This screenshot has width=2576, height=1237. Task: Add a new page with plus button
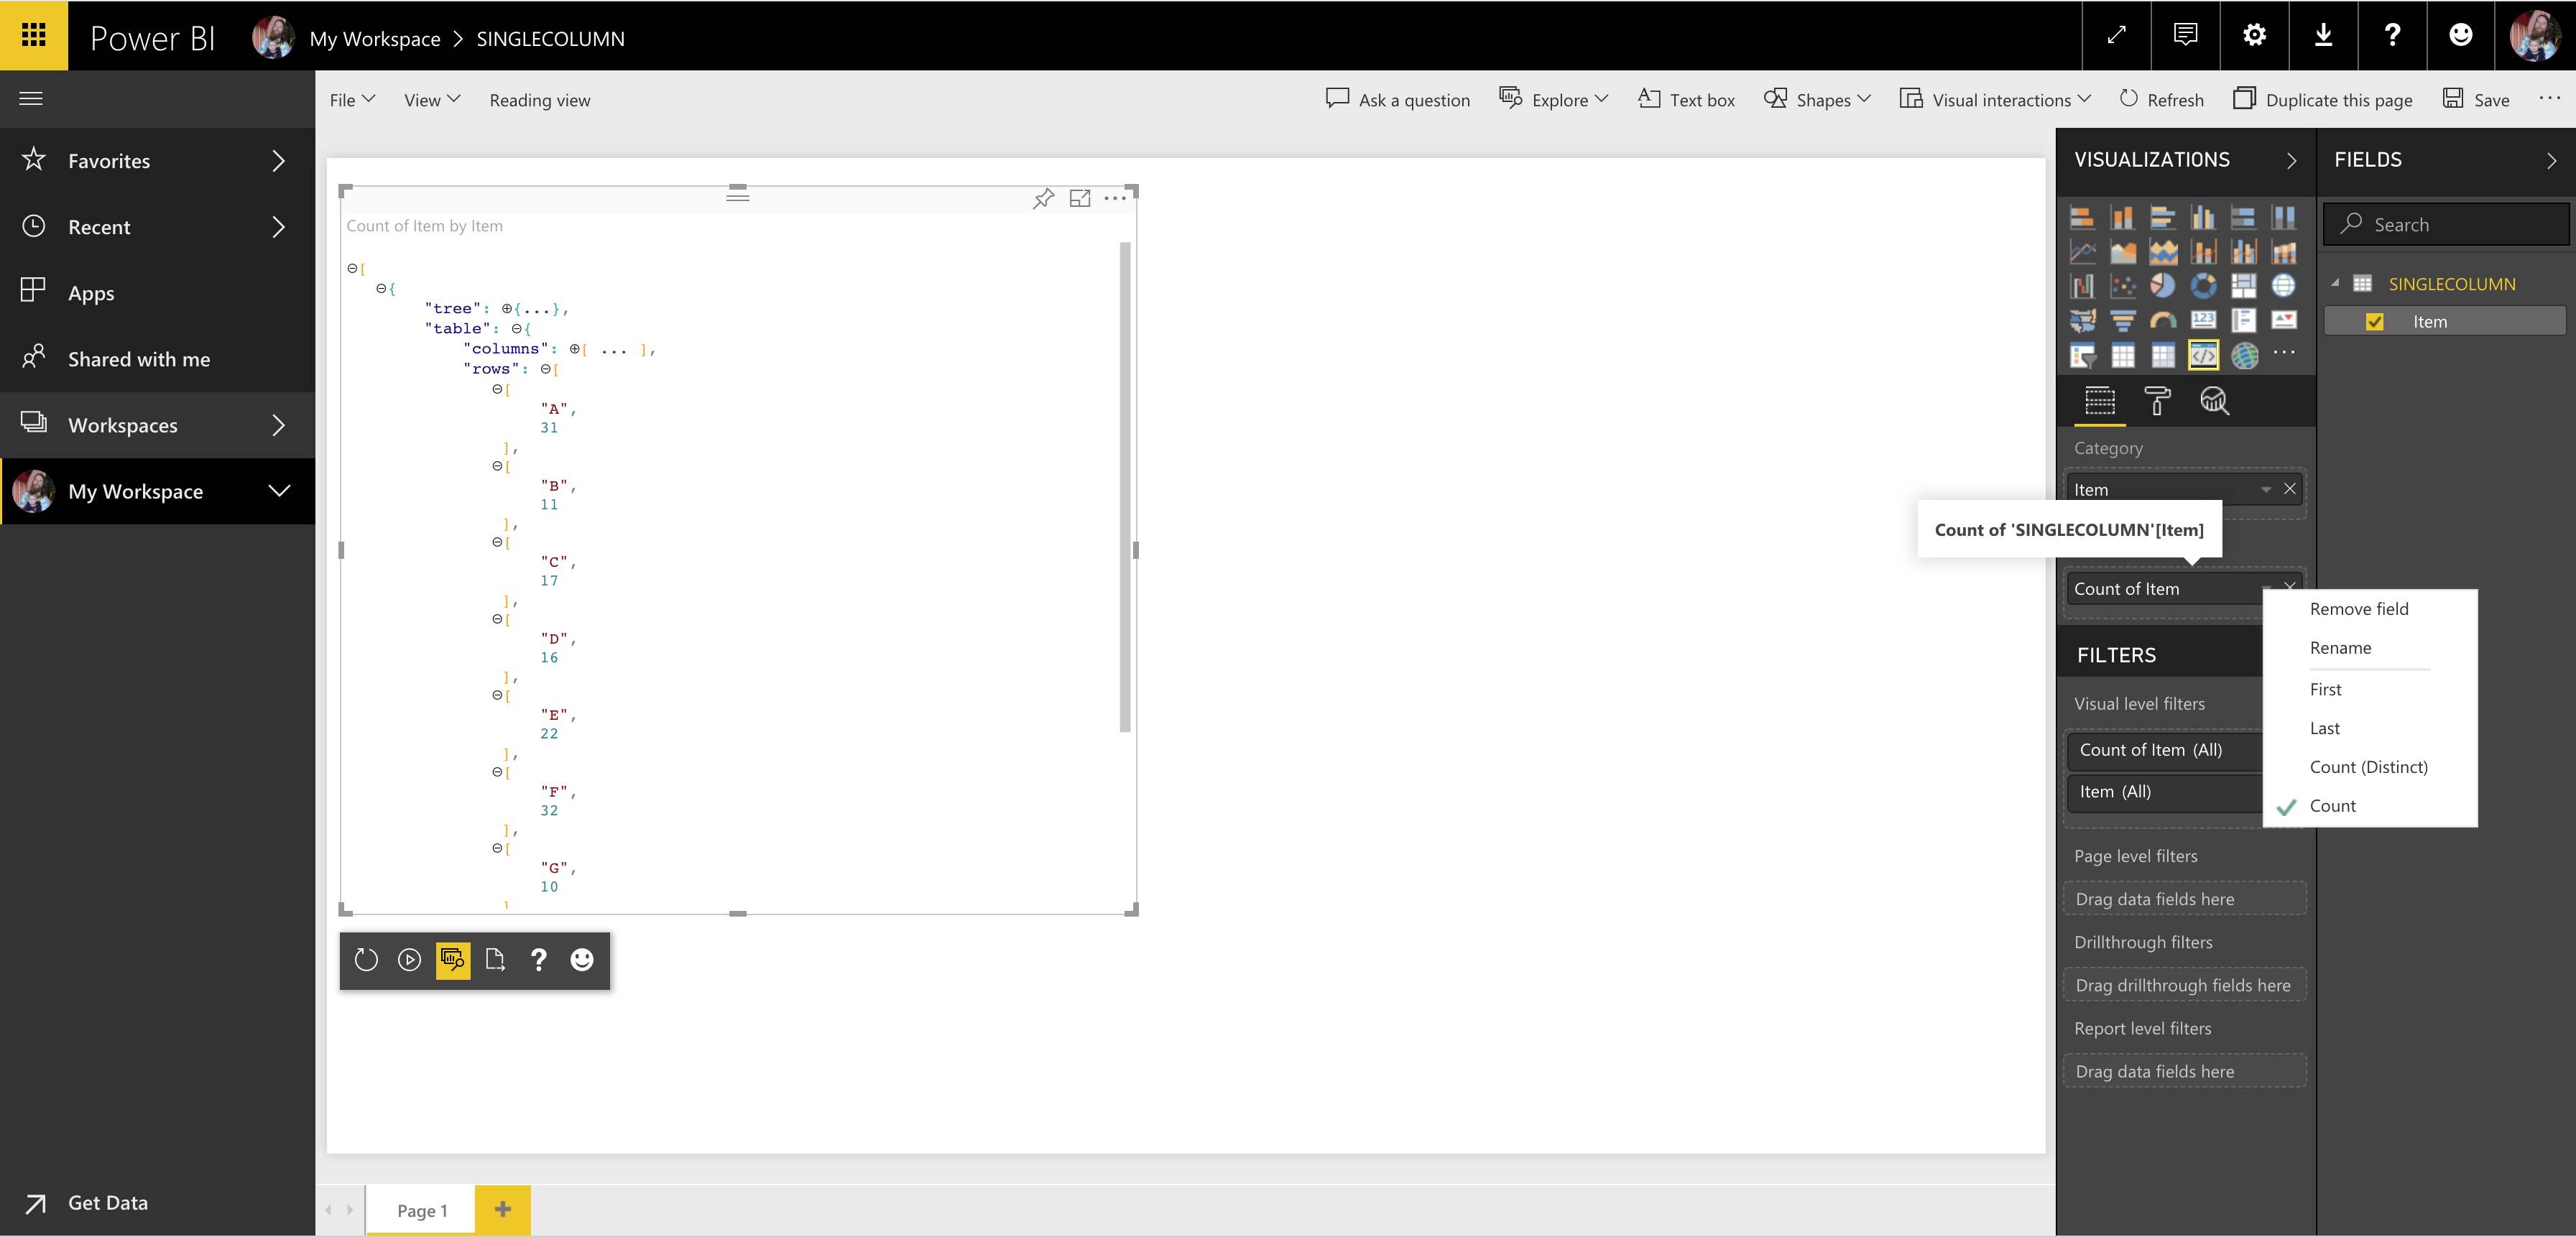point(503,1210)
